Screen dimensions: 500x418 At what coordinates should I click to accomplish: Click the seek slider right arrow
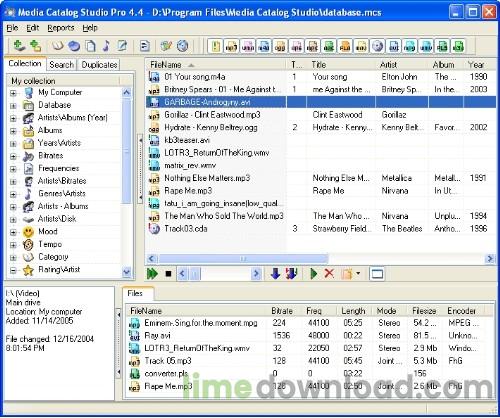pyautogui.click(x=256, y=274)
